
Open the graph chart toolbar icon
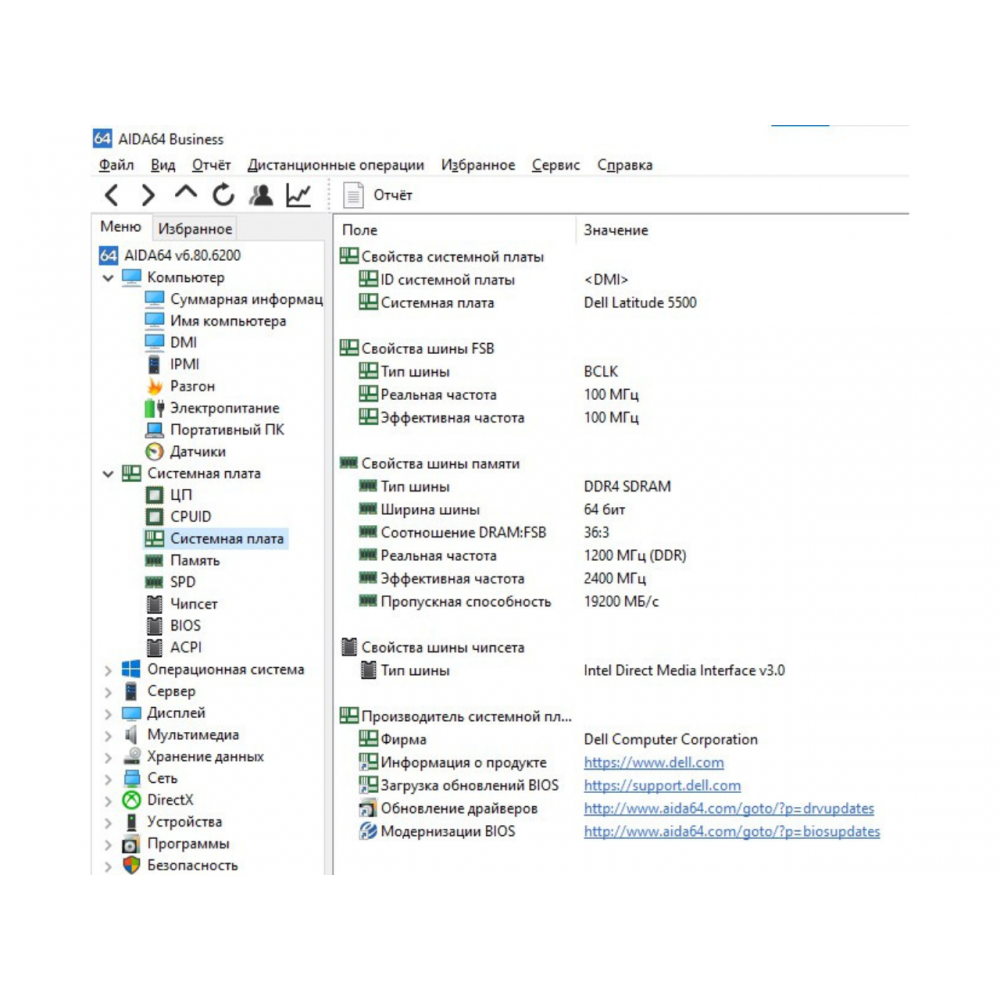298,195
